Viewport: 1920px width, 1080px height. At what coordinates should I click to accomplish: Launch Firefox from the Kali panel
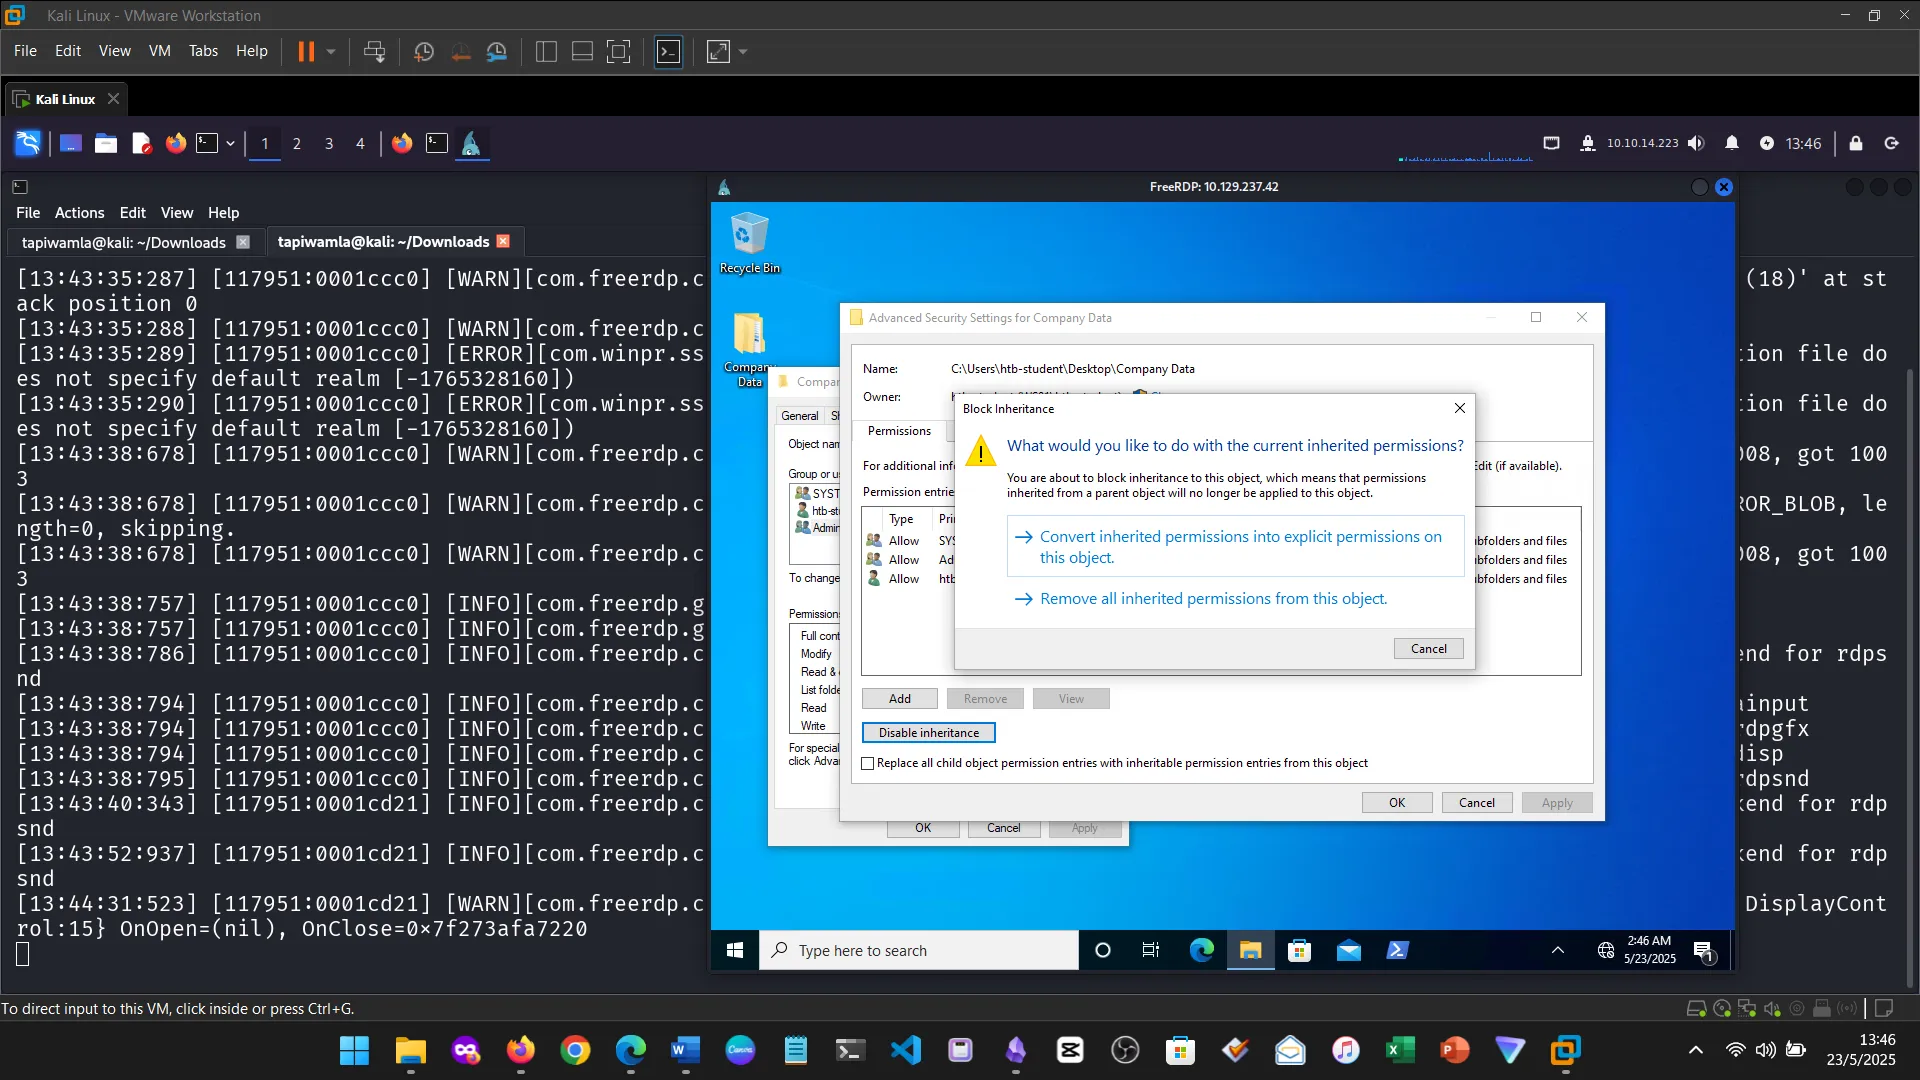176,143
